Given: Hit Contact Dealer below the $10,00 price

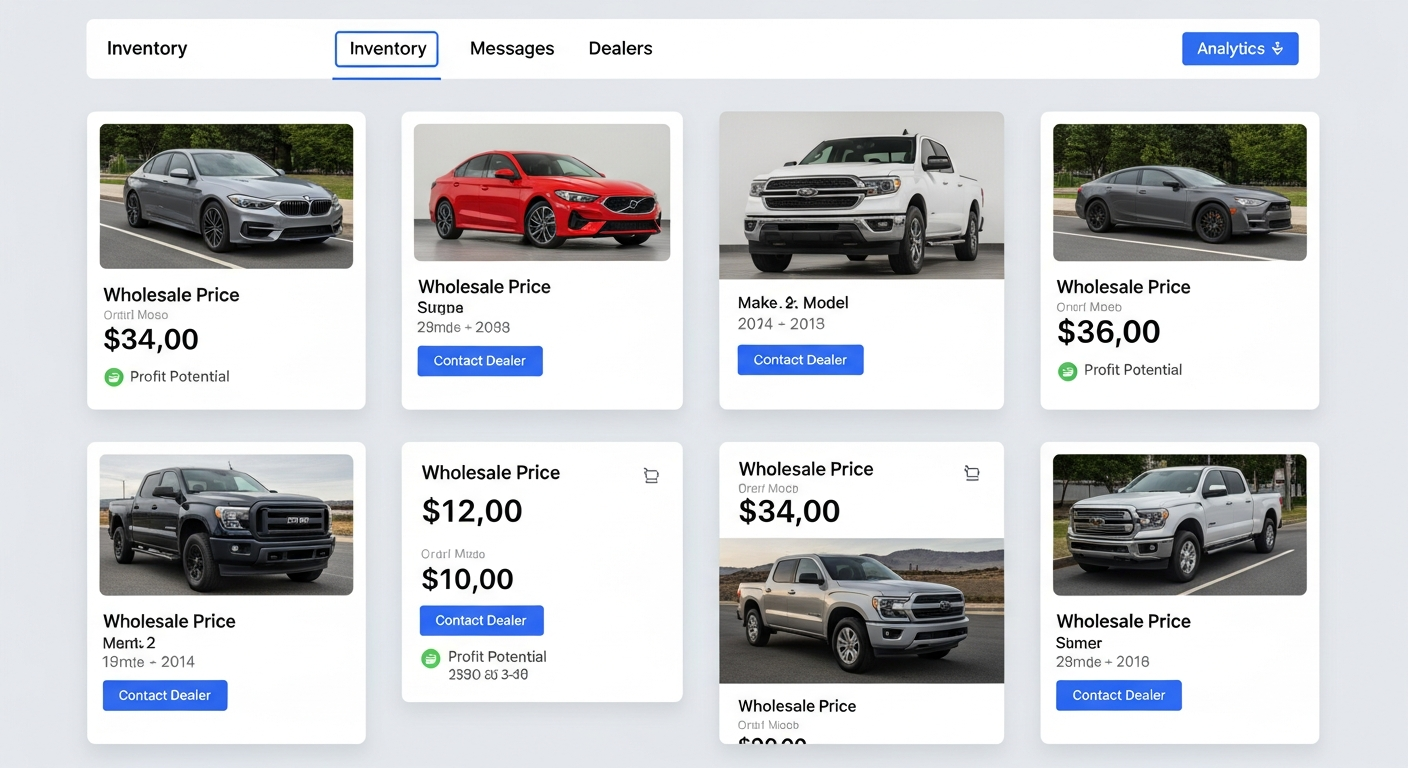Looking at the screenshot, I should coord(481,620).
